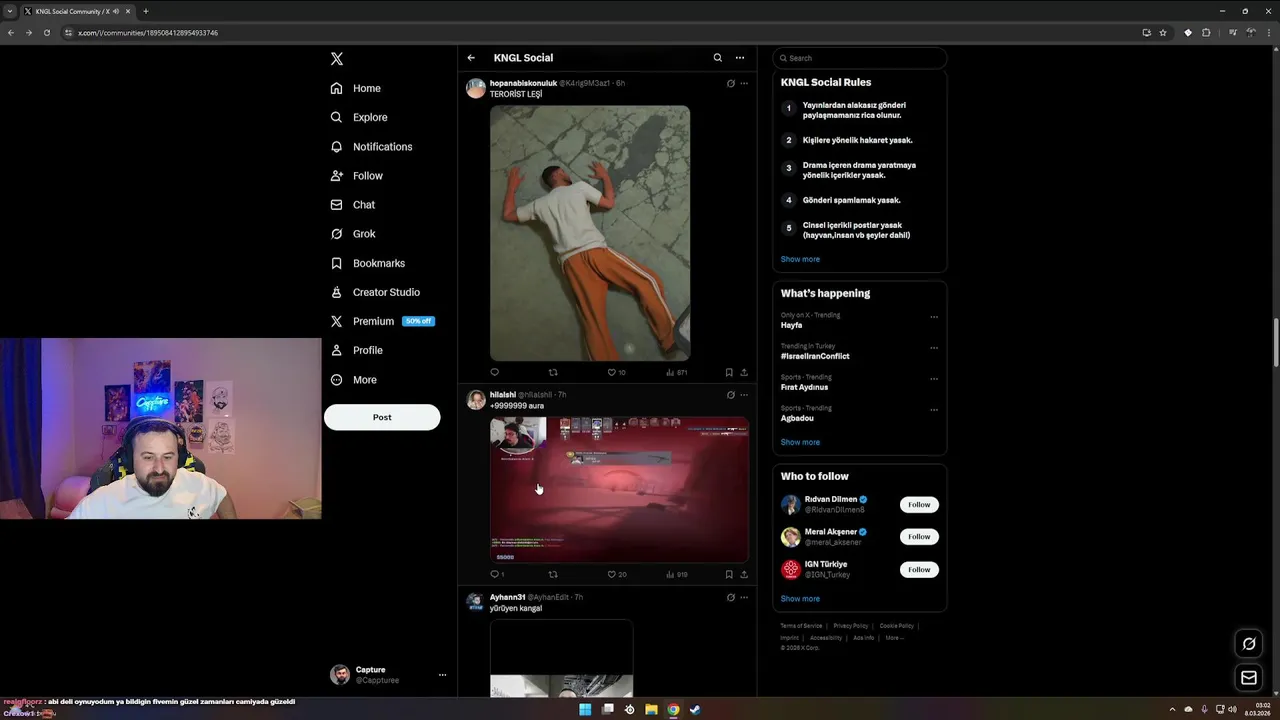Share the +9999999 aura post
Screen dimensions: 1280x720
tap(744, 574)
